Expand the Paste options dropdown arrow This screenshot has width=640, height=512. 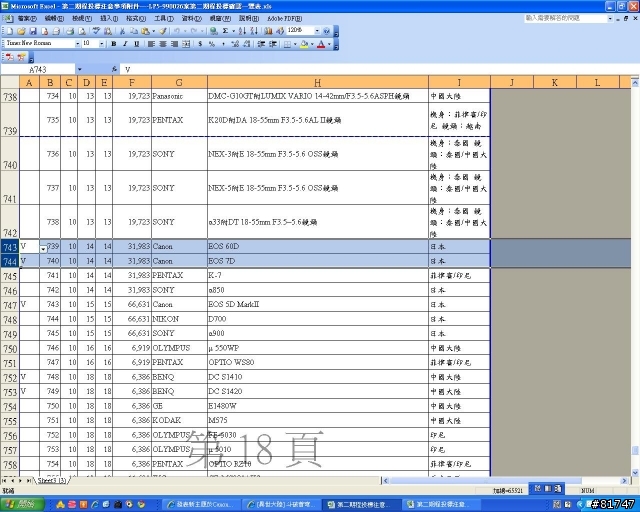coord(153,31)
